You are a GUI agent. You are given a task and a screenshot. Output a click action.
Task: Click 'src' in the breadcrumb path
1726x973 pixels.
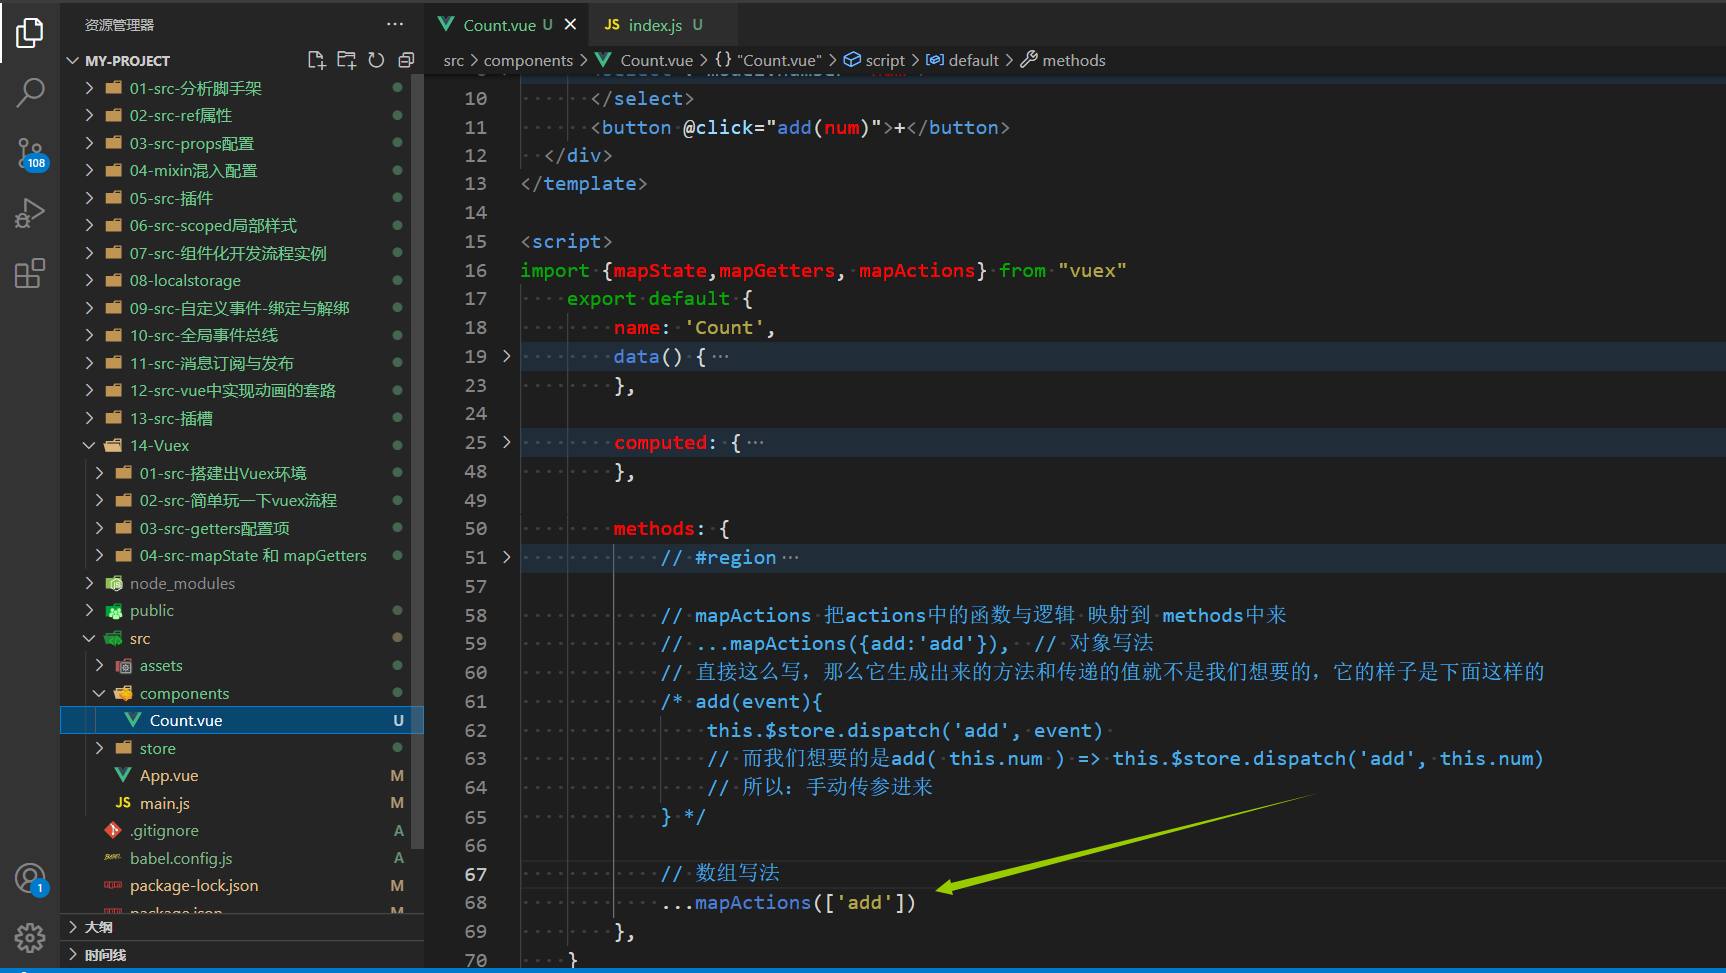click(454, 60)
